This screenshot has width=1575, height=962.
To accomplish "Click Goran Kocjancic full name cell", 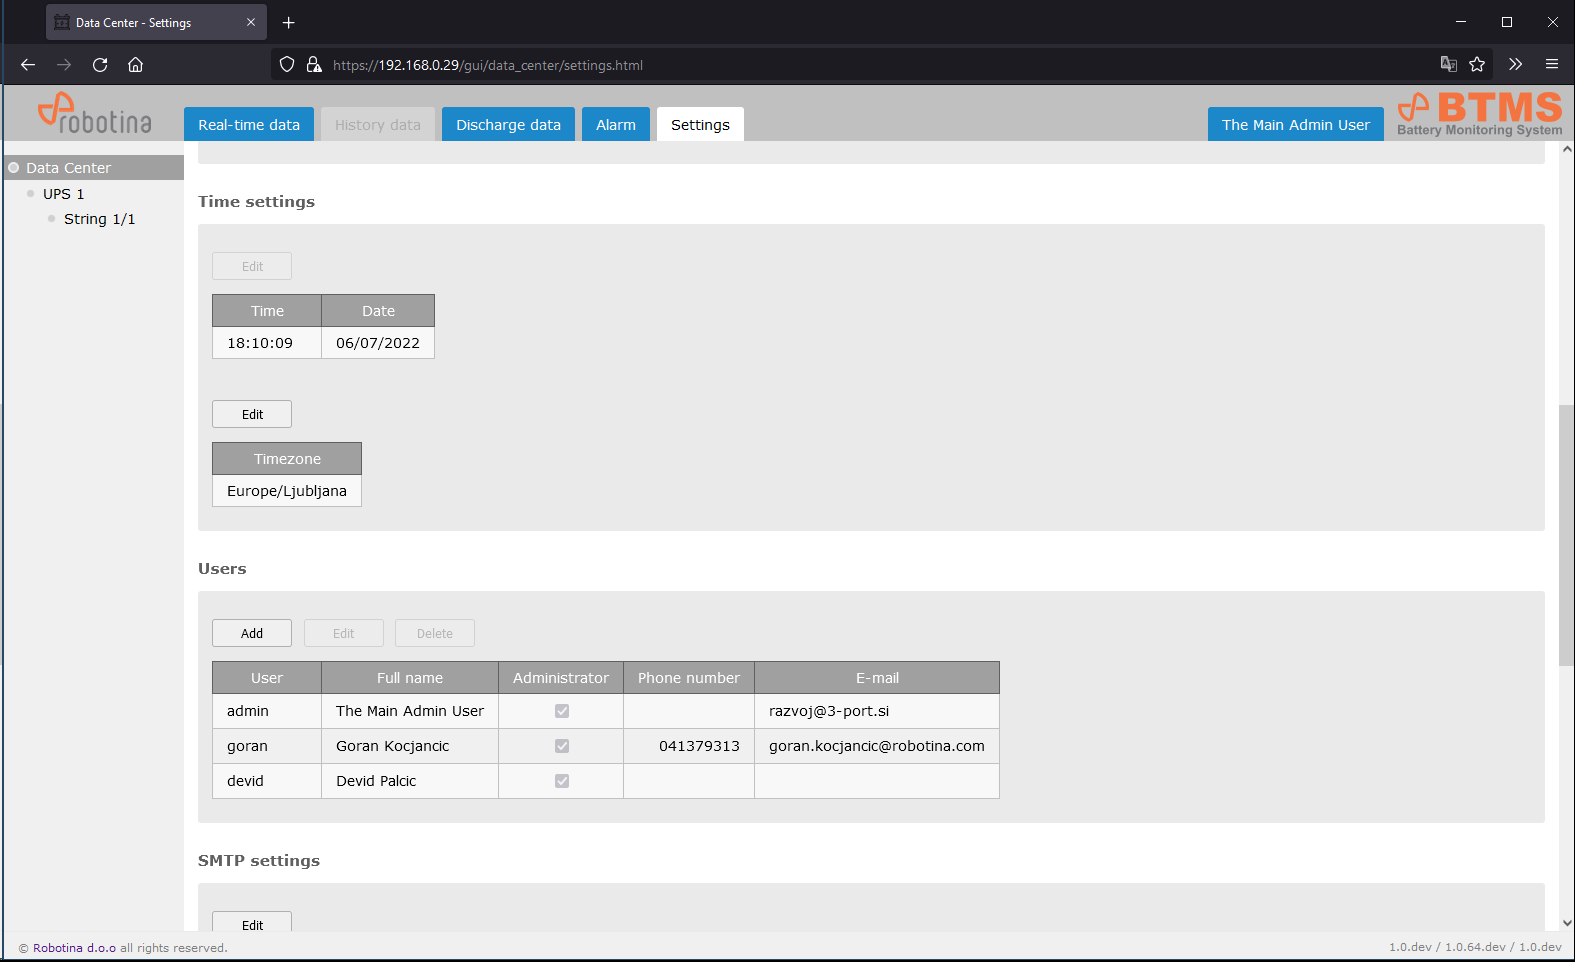I will coord(410,746).
